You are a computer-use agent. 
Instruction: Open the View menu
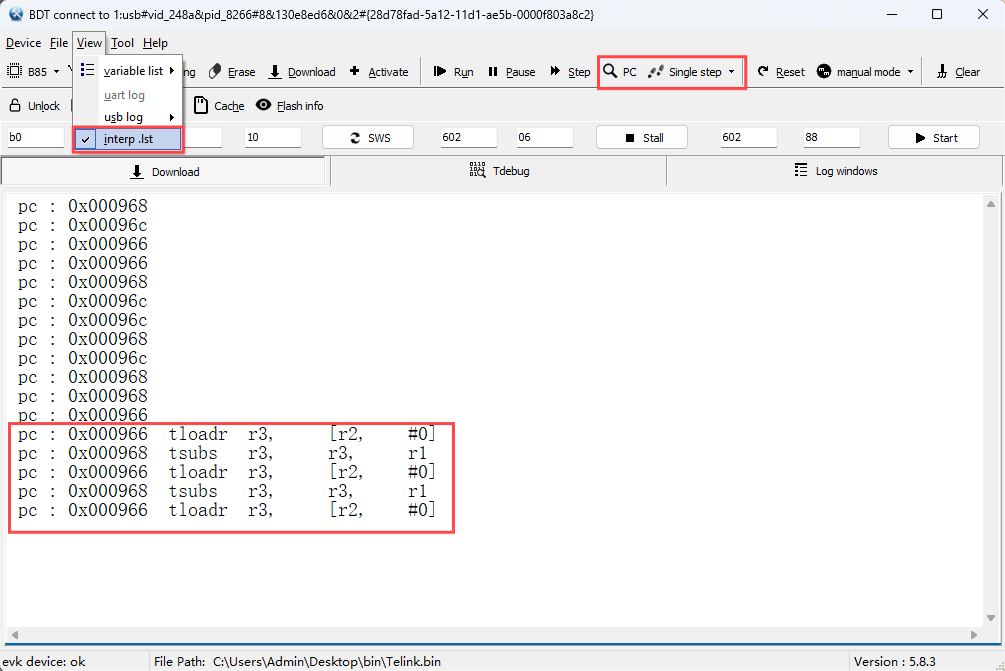(89, 43)
